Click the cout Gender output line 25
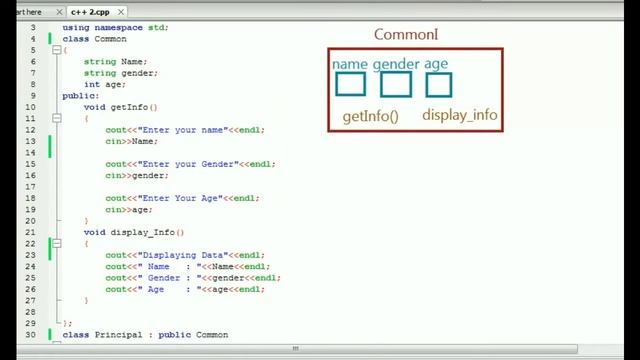 [x=193, y=278]
